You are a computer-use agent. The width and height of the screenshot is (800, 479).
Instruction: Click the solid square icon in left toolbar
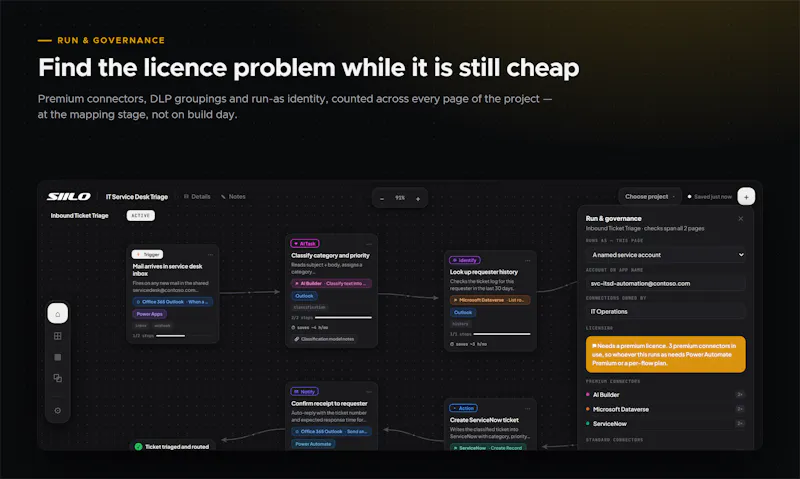click(x=58, y=357)
